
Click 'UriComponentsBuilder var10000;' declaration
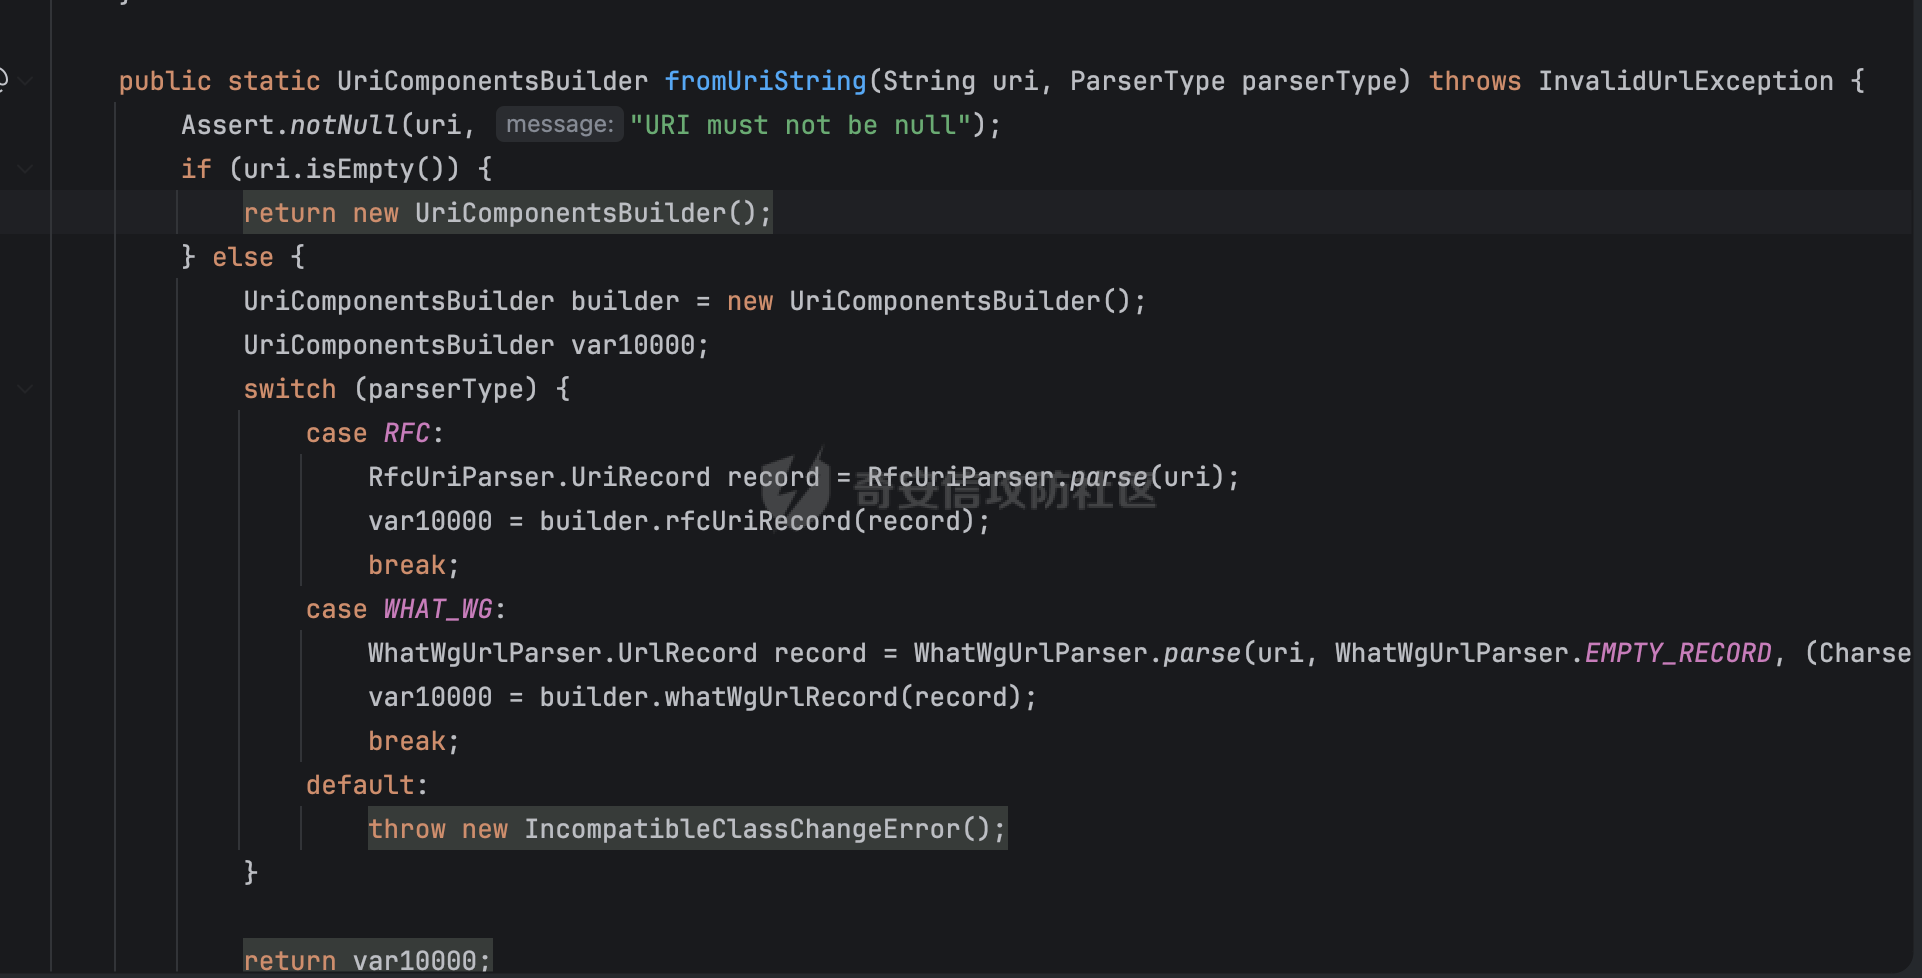click(x=476, y=345)
